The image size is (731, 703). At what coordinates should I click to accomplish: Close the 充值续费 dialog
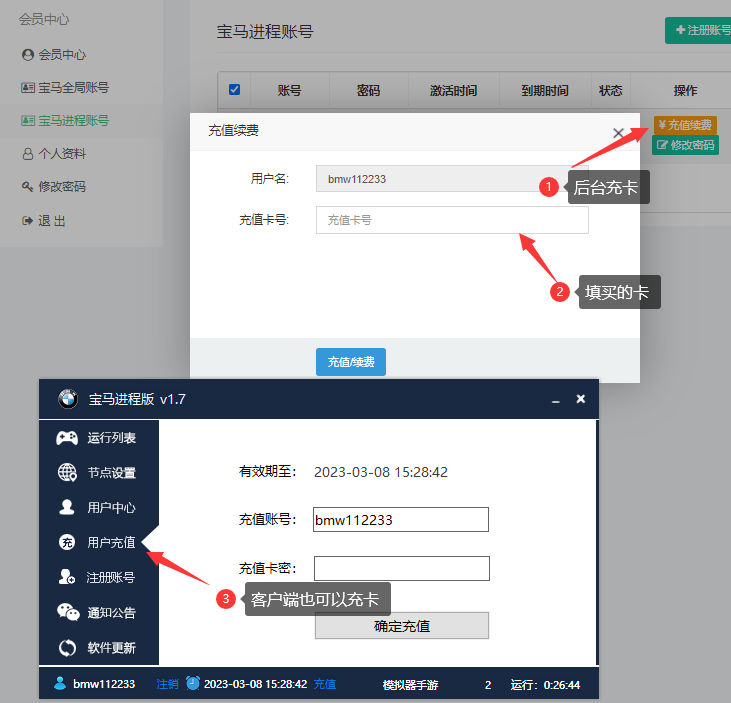point(618,133)
